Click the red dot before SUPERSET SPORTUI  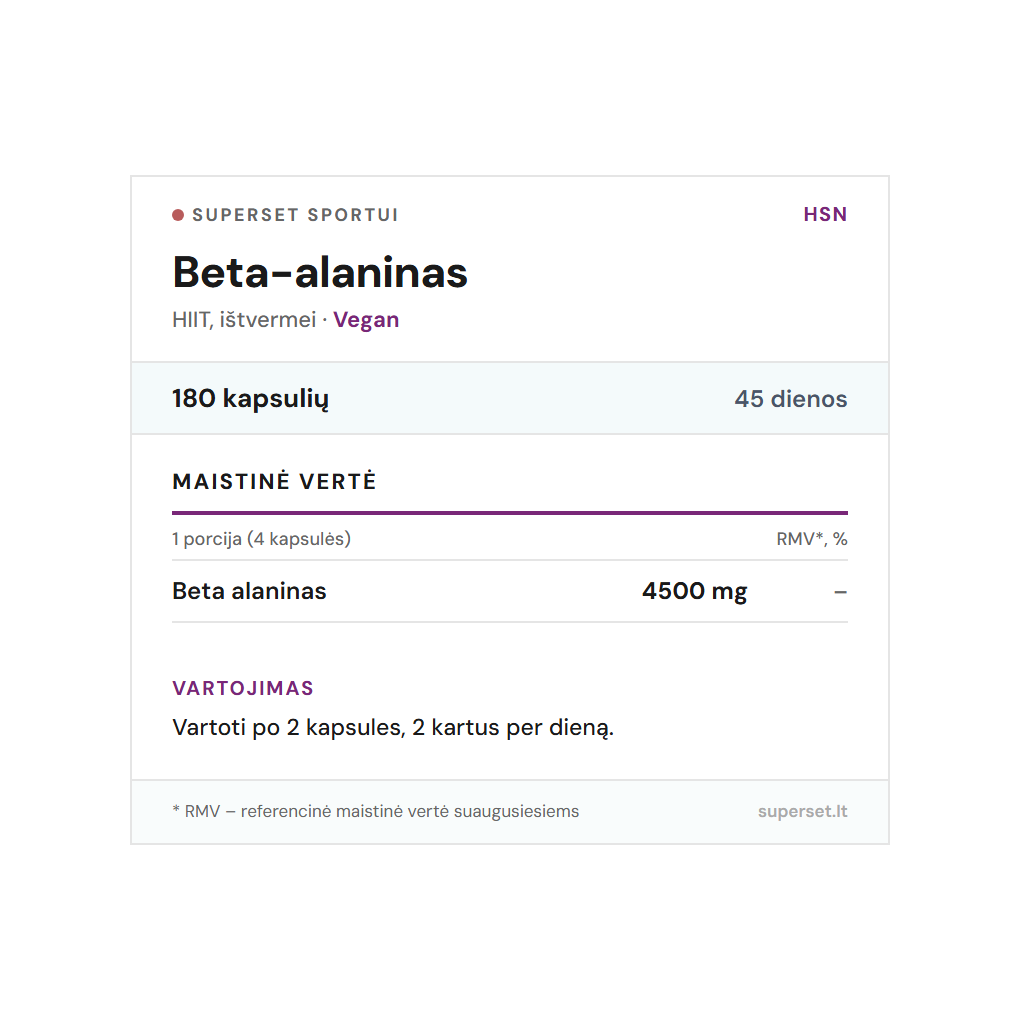(x=178, y=215)
